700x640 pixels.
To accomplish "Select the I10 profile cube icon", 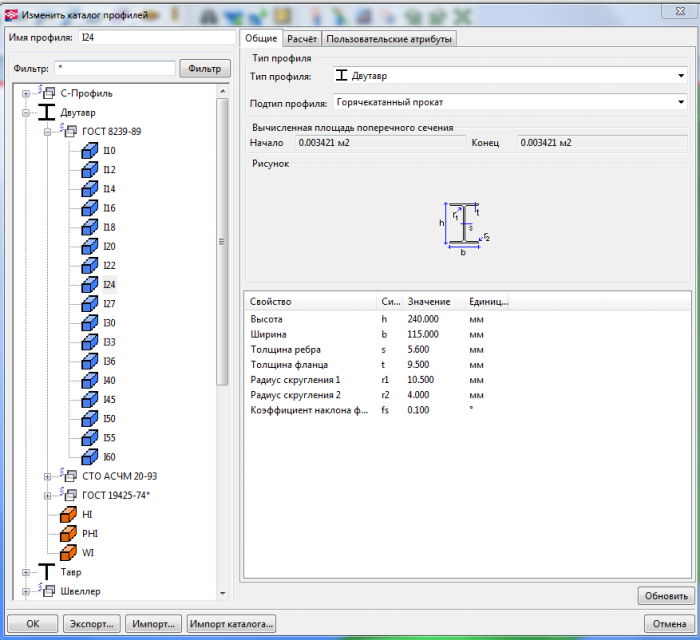I will (x=88, y=150).
